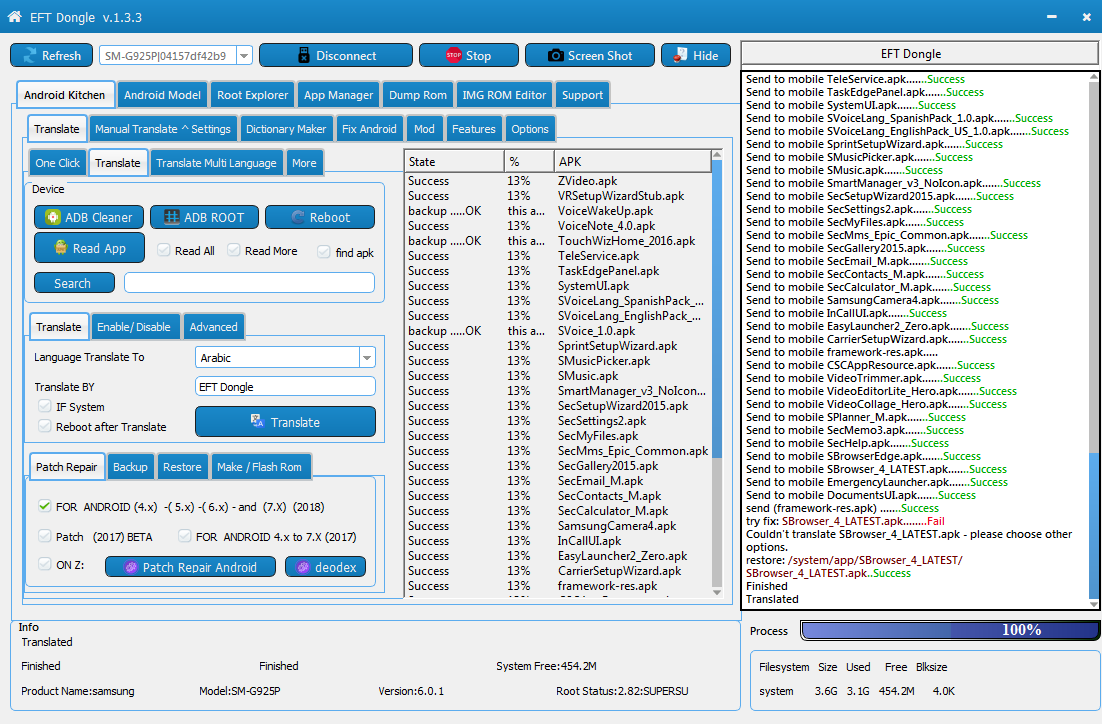
Task: Click the Patch Repair Android purple icon
Action: point(131,567)
